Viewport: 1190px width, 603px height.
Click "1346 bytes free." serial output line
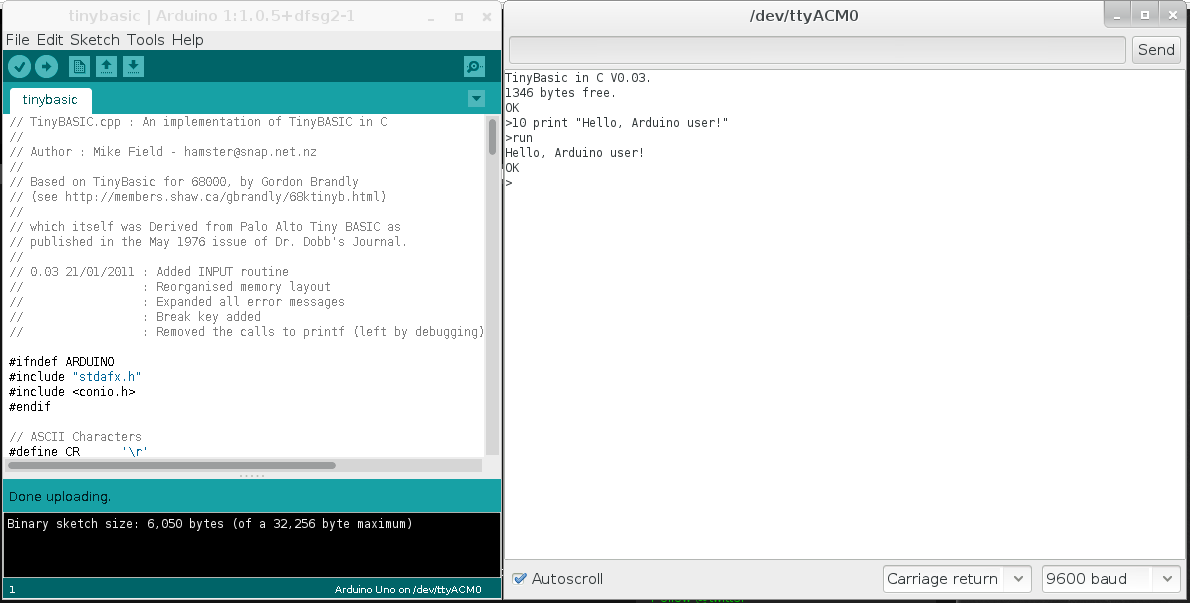(560, 93)
